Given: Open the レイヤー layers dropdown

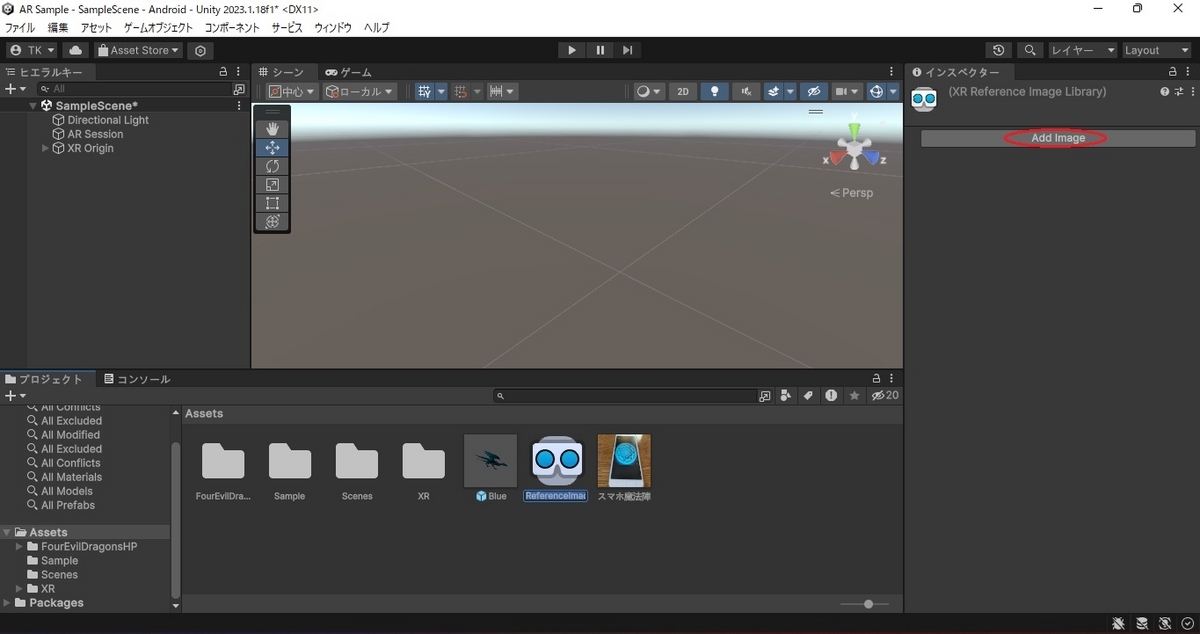Looking at the screenshot, I should (x=1083, y=50).
